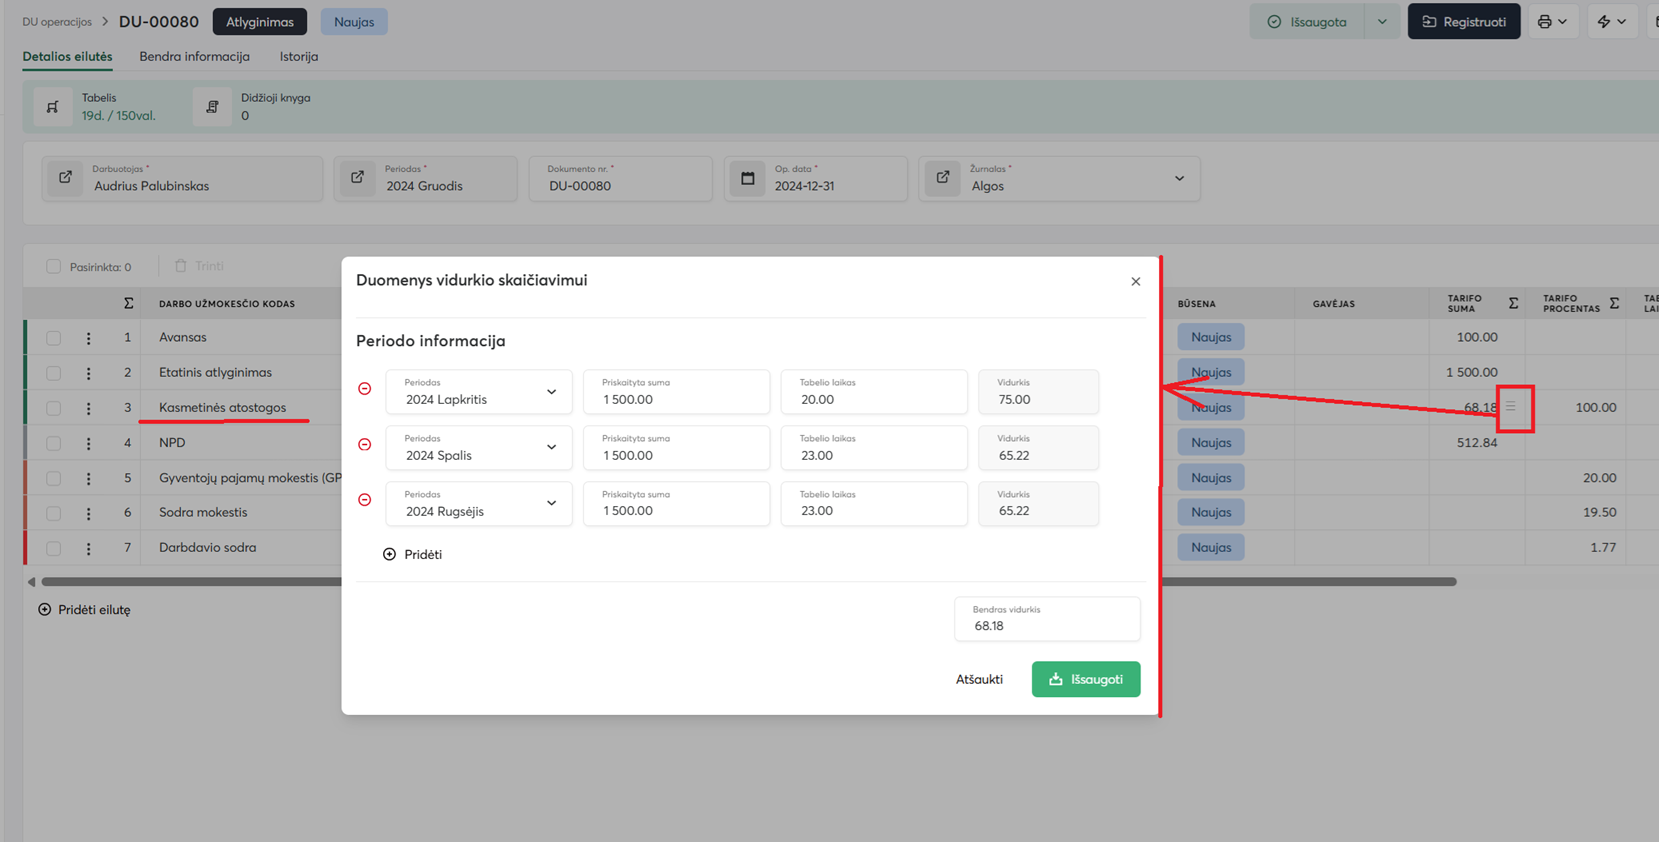1659x842 pixels.
Task: Remove the 2024 Lapkritis period row
Action: 365,389
